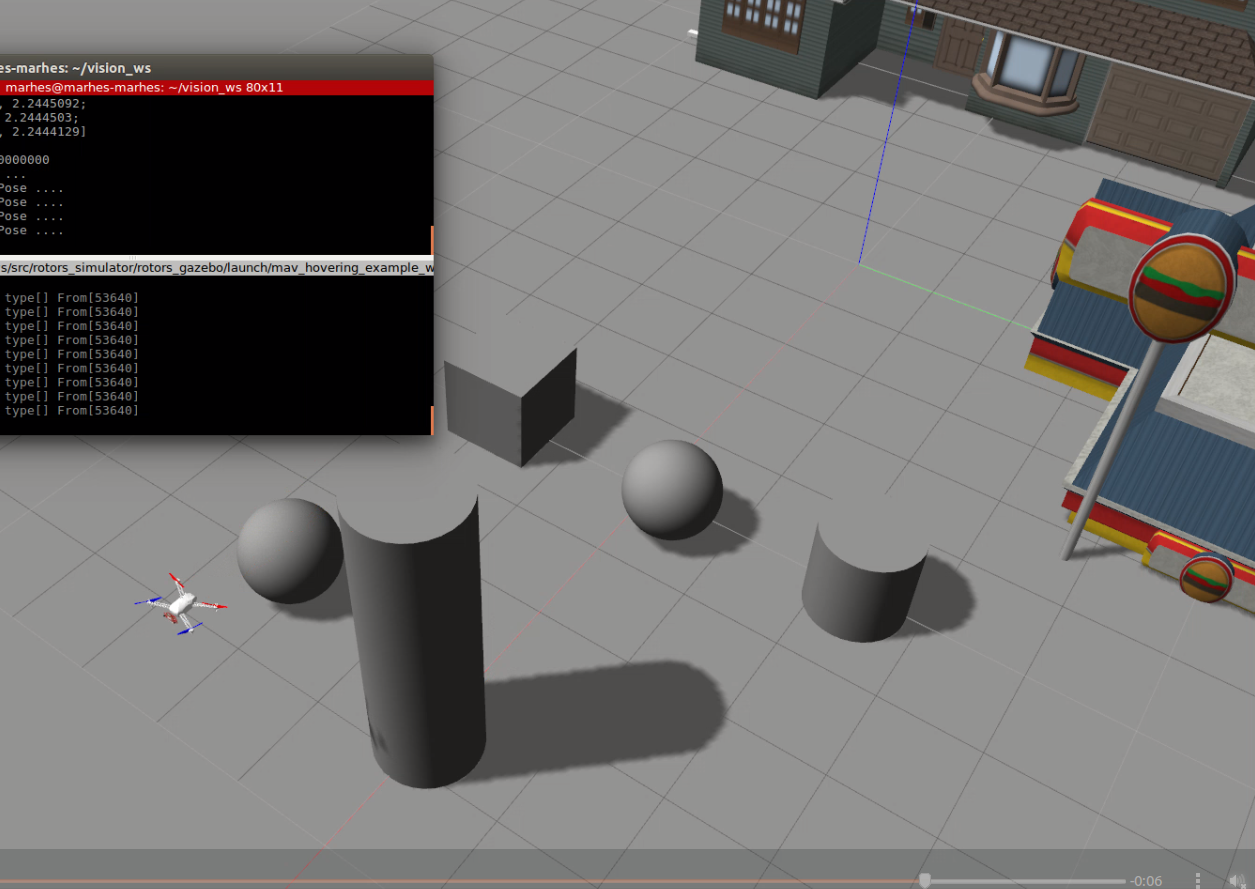Open the three-dot more options menu
Viewport: 1255px width, 889px height.
pyautogui.click(x=1199, y=881)
